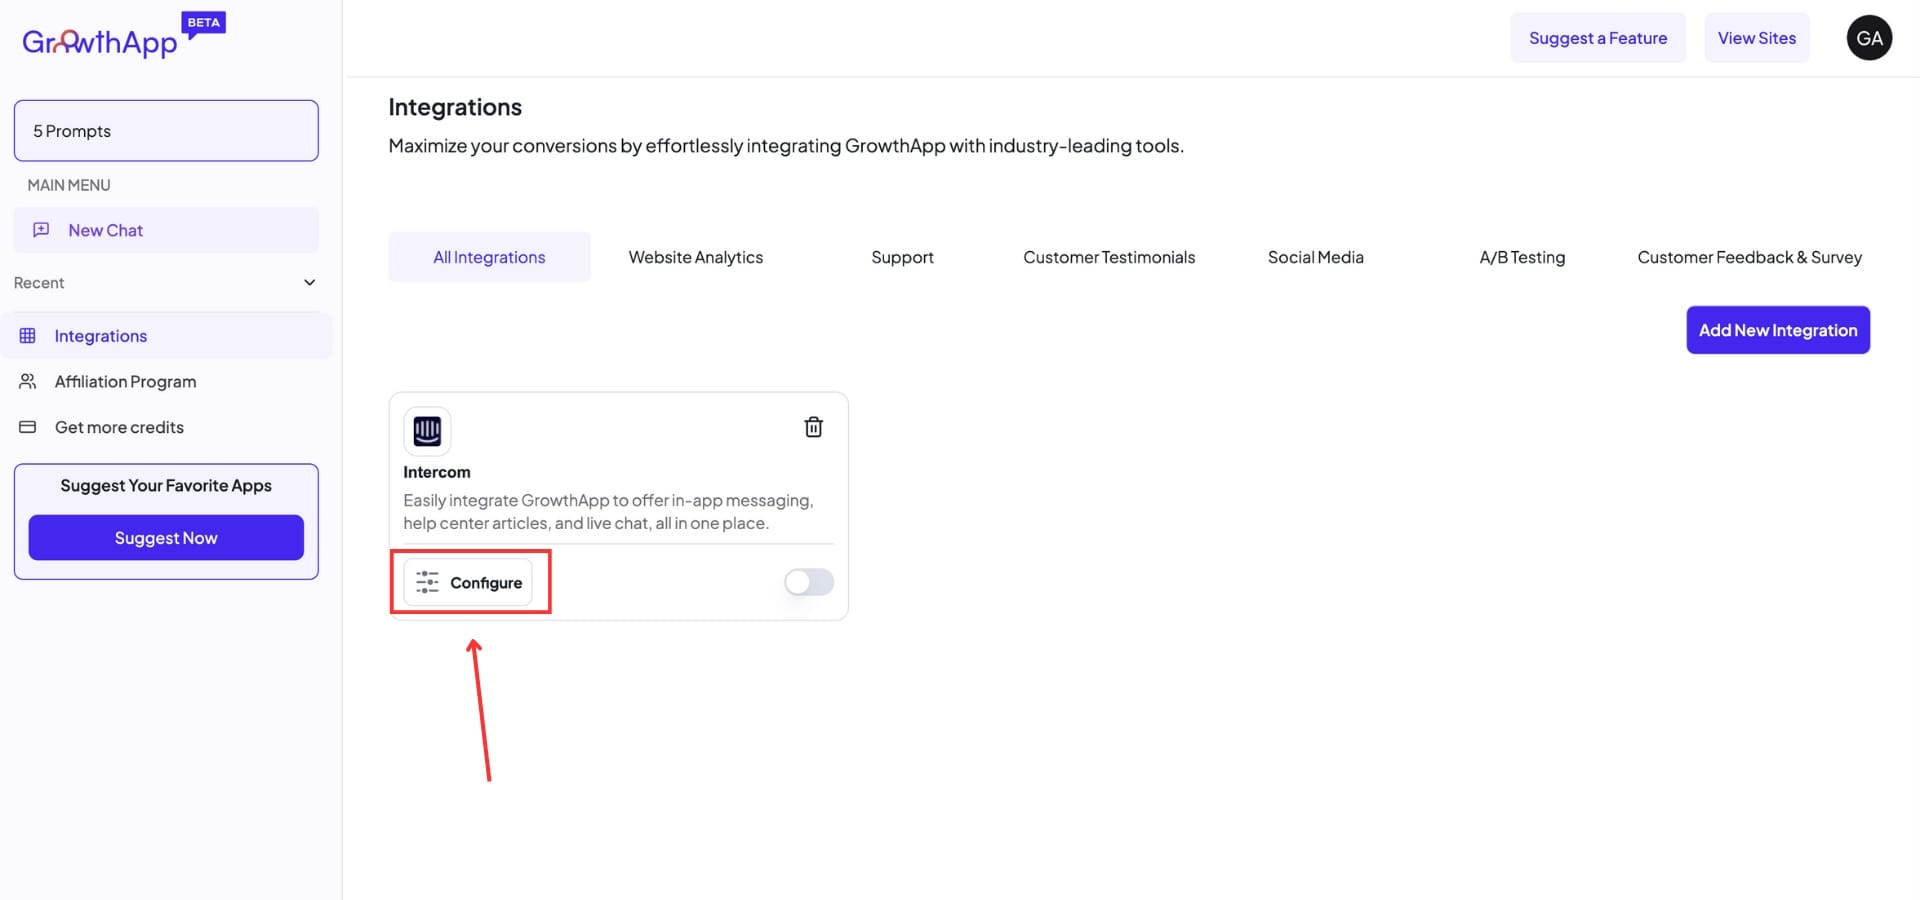This screenshot has height=900, width=1920.
Task: Click the Integrations page heading
Action: pyautogui.click(x=455, y=107)
